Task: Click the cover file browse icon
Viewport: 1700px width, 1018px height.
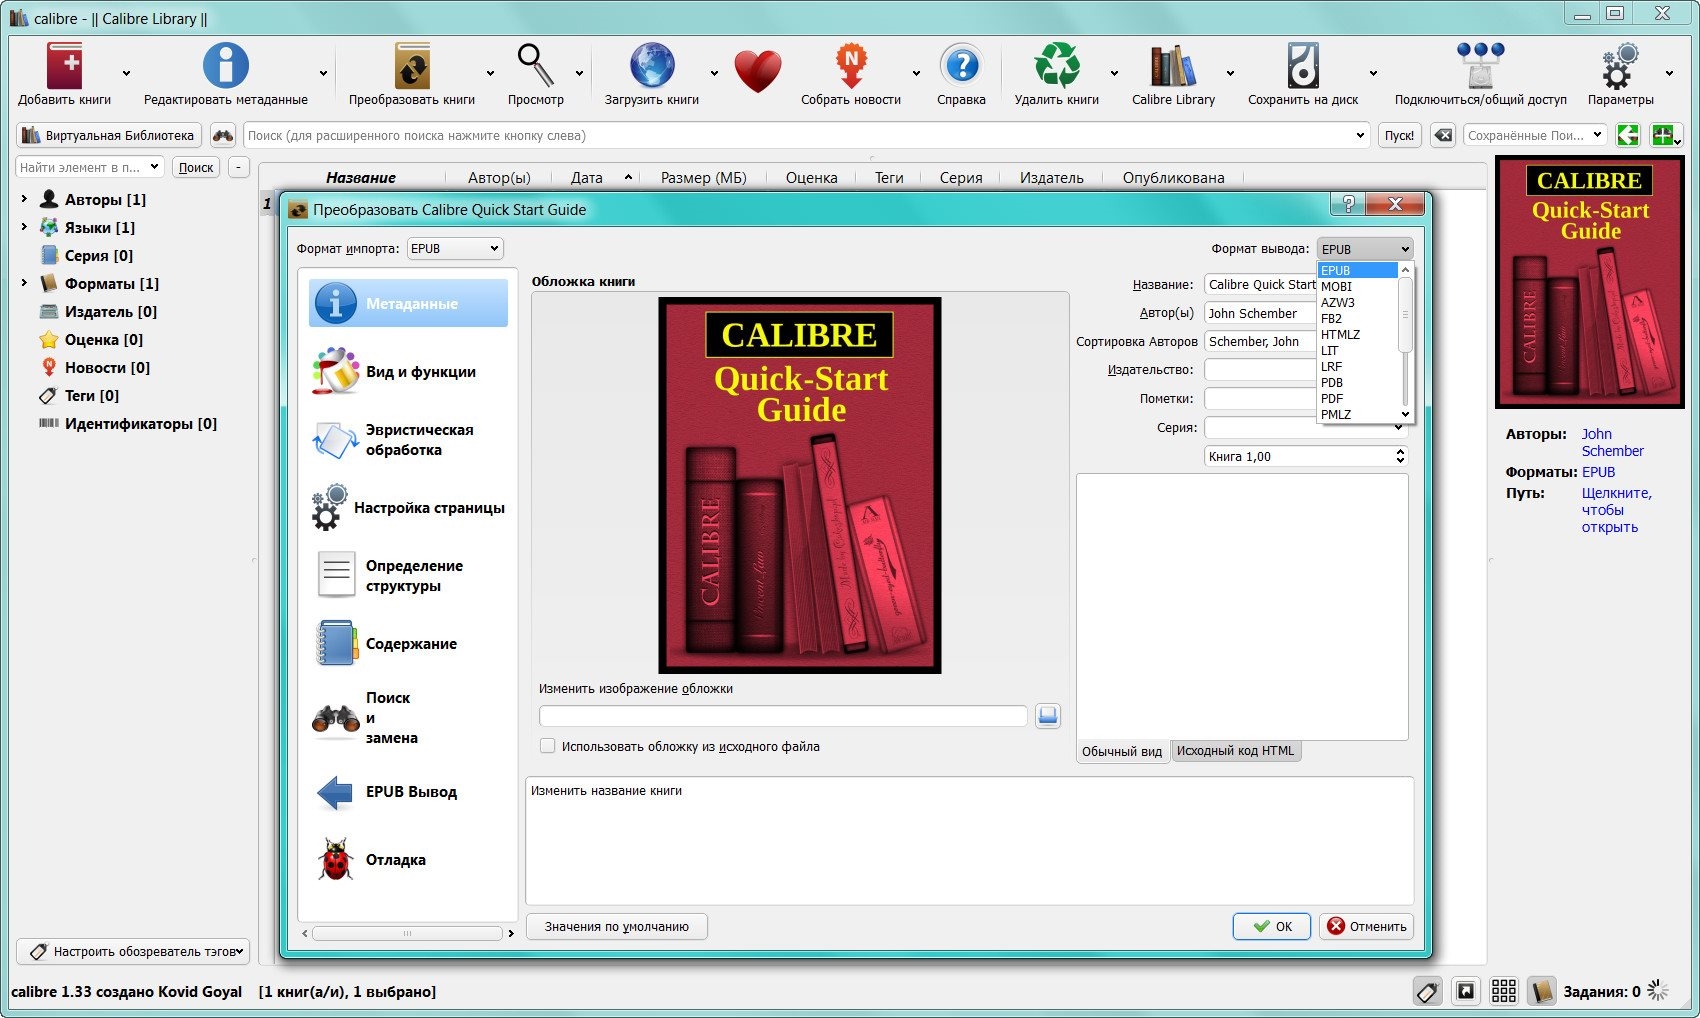Action: 1047,716
